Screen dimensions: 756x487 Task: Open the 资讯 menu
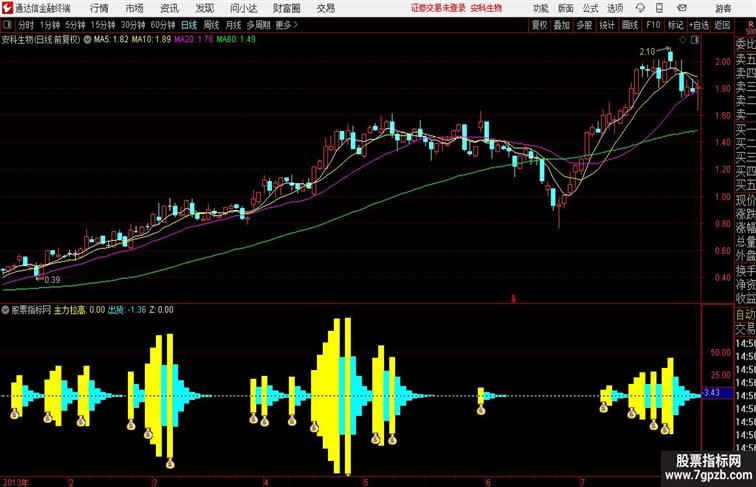(169, 8)
